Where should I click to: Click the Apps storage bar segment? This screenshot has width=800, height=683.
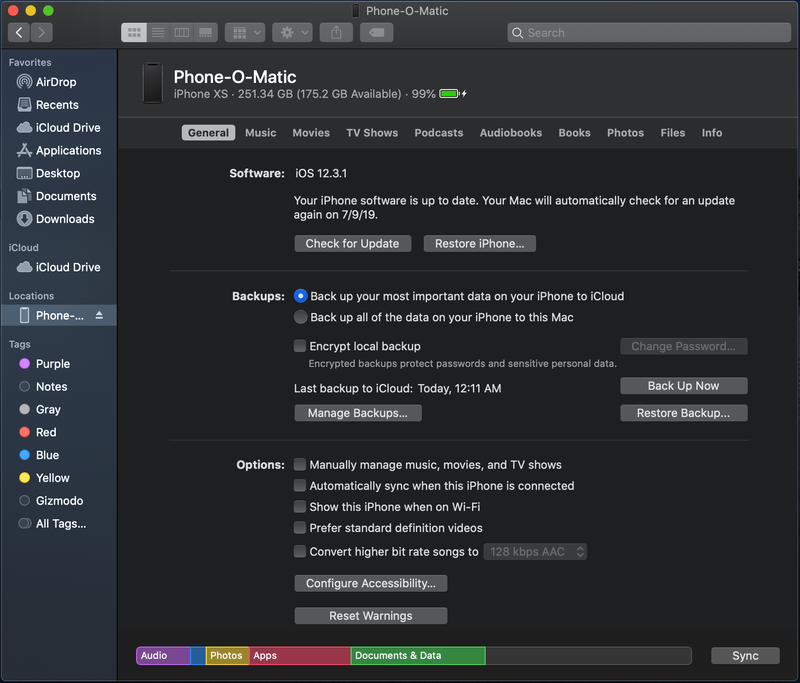(299, 655)
